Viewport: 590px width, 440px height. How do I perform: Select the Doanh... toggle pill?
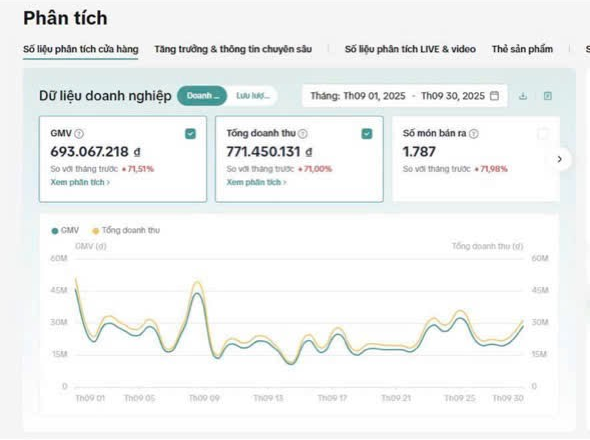(202, 96)
